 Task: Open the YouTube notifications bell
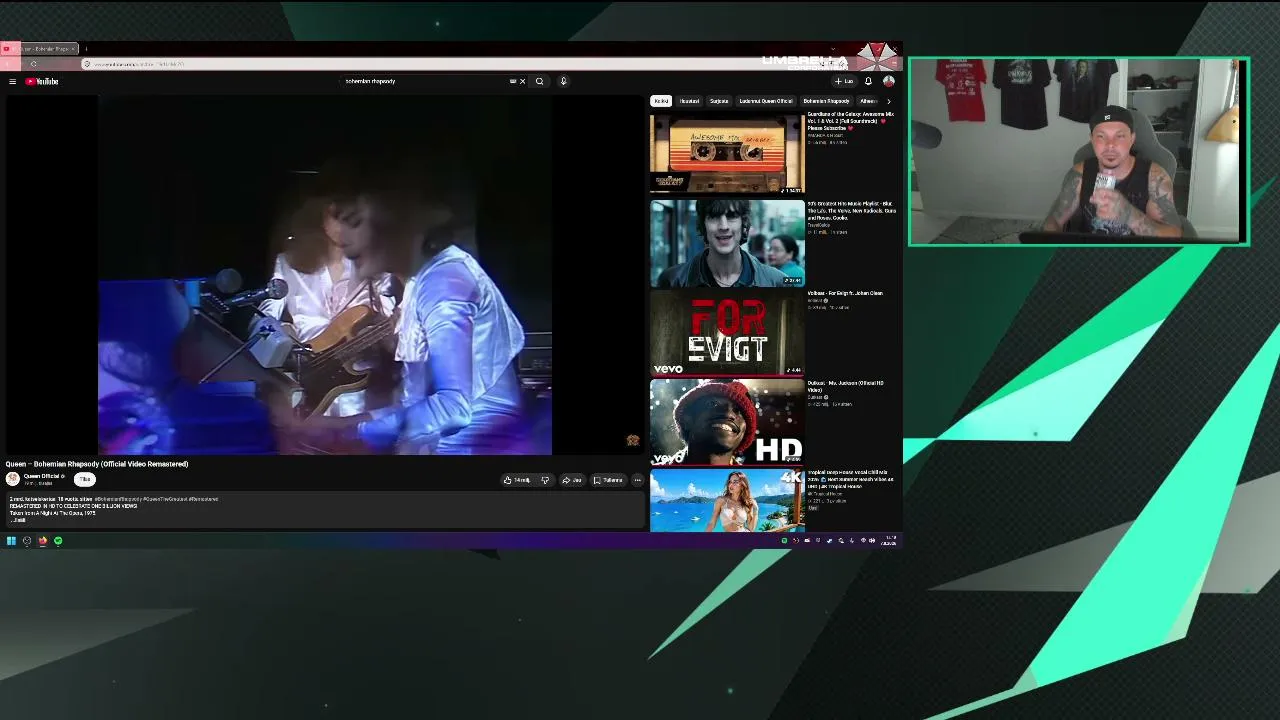coord(868,81)
